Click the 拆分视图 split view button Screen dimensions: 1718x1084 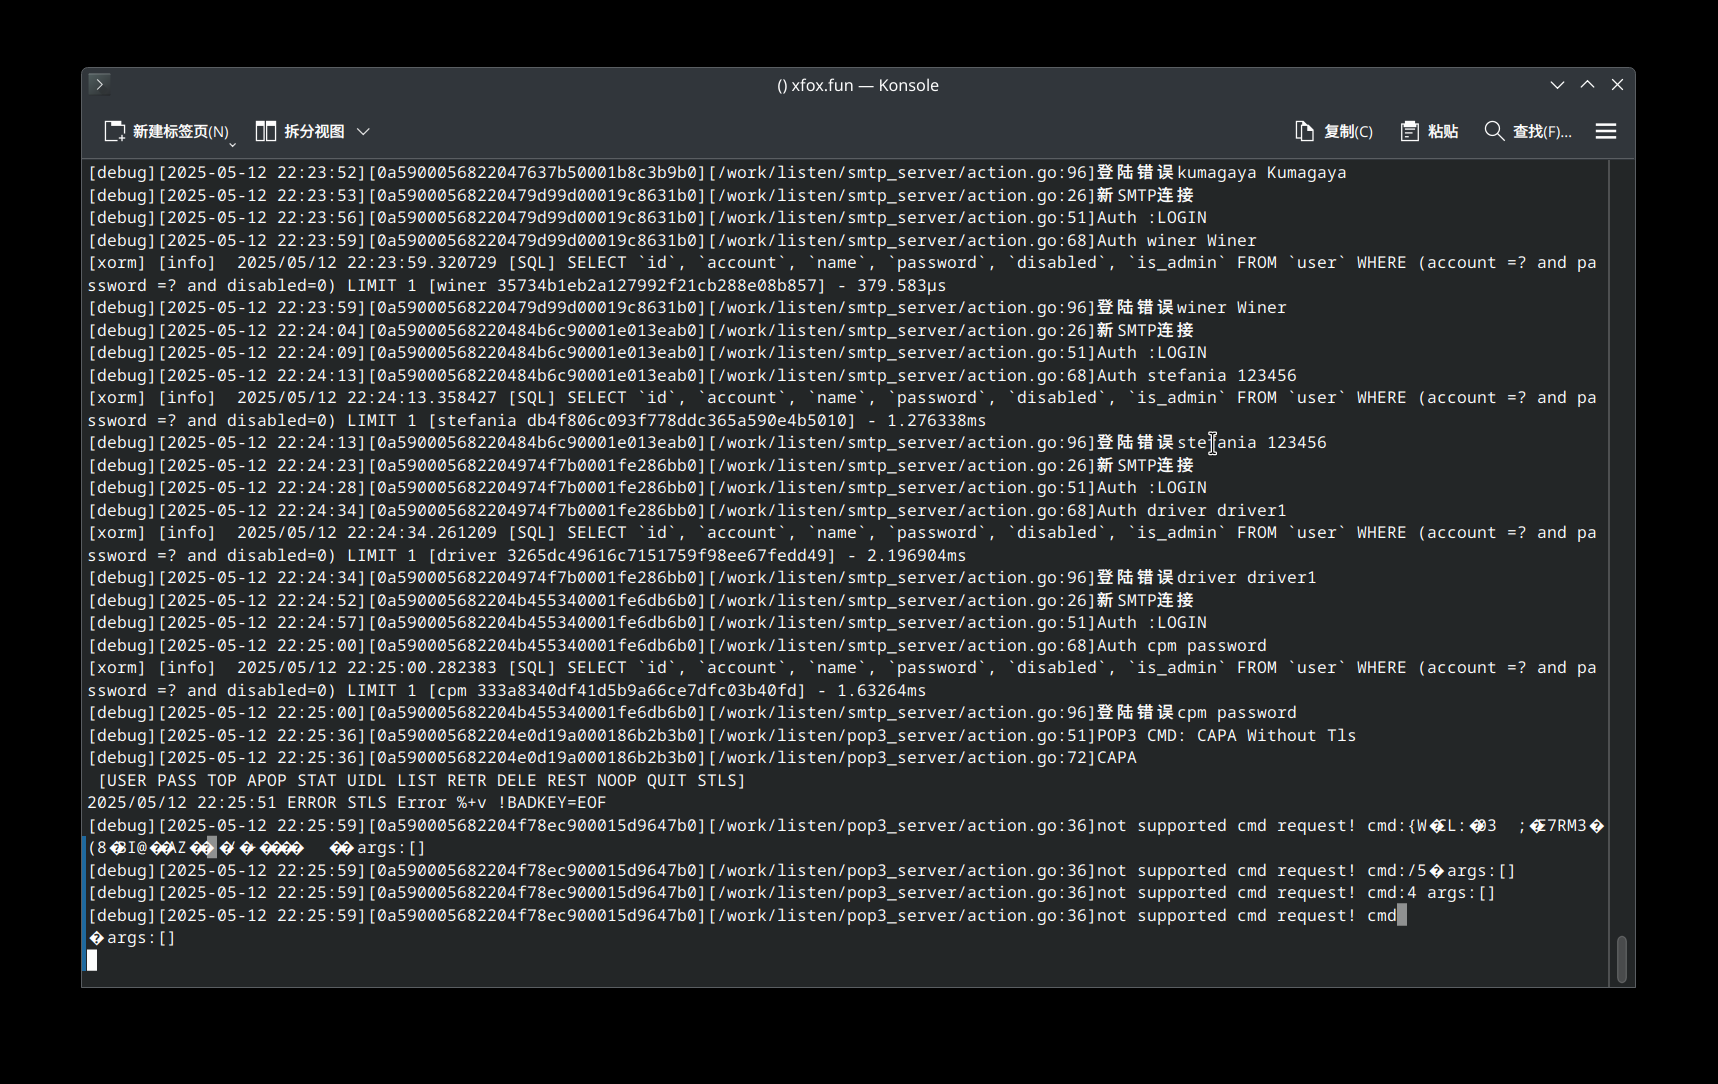click(x=300, y=131)
